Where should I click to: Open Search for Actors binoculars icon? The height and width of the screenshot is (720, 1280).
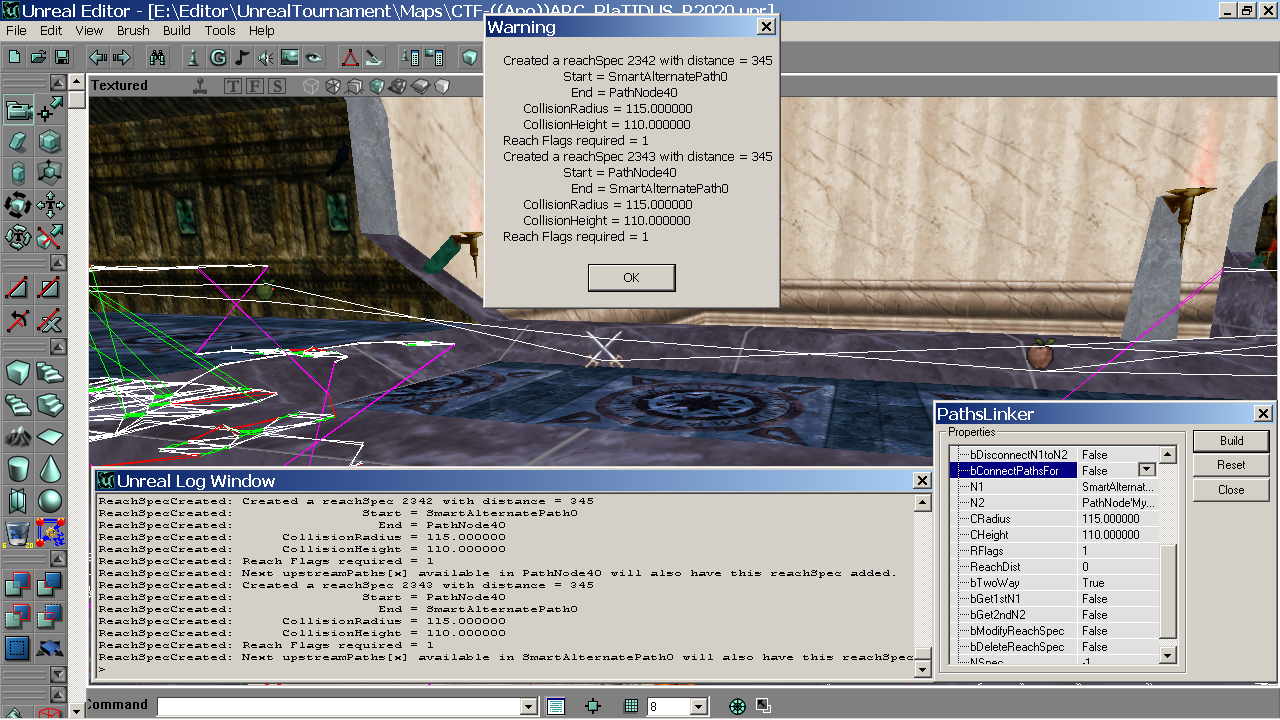coord(157,57)
